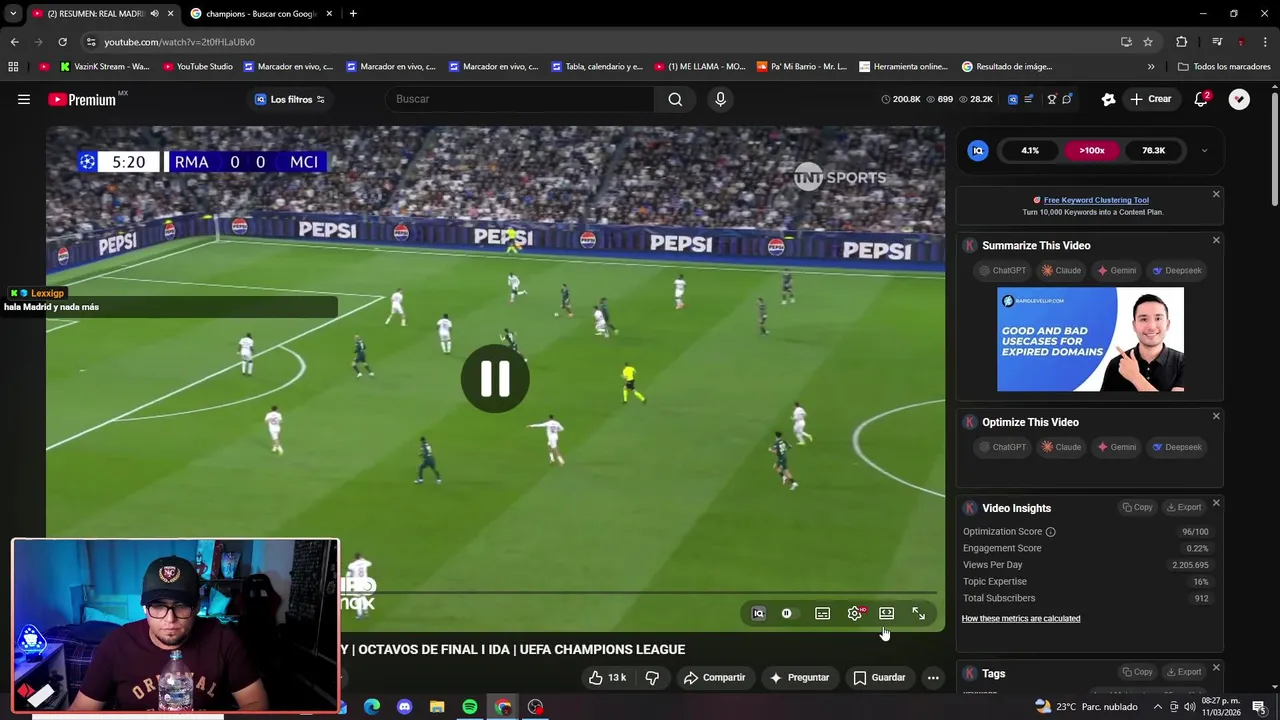Open Chrome extensions puzzle icon
The height and width of the screenshot is (720, 1280).
[1181, 42]
